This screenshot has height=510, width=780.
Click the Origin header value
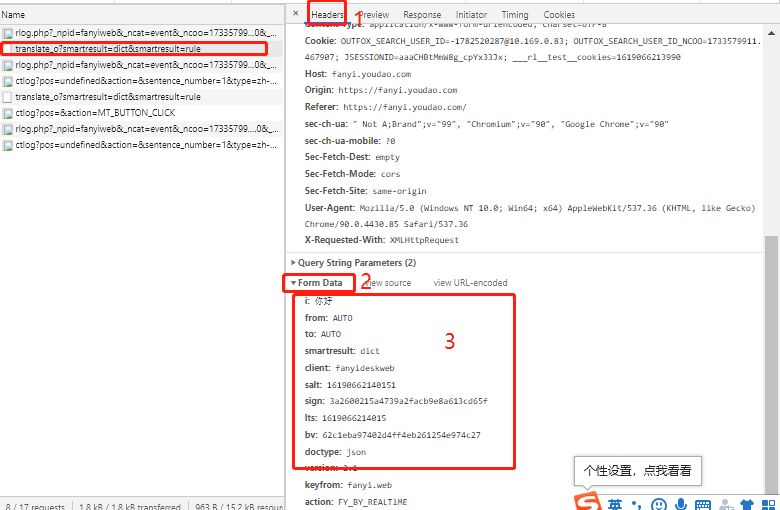397,91
